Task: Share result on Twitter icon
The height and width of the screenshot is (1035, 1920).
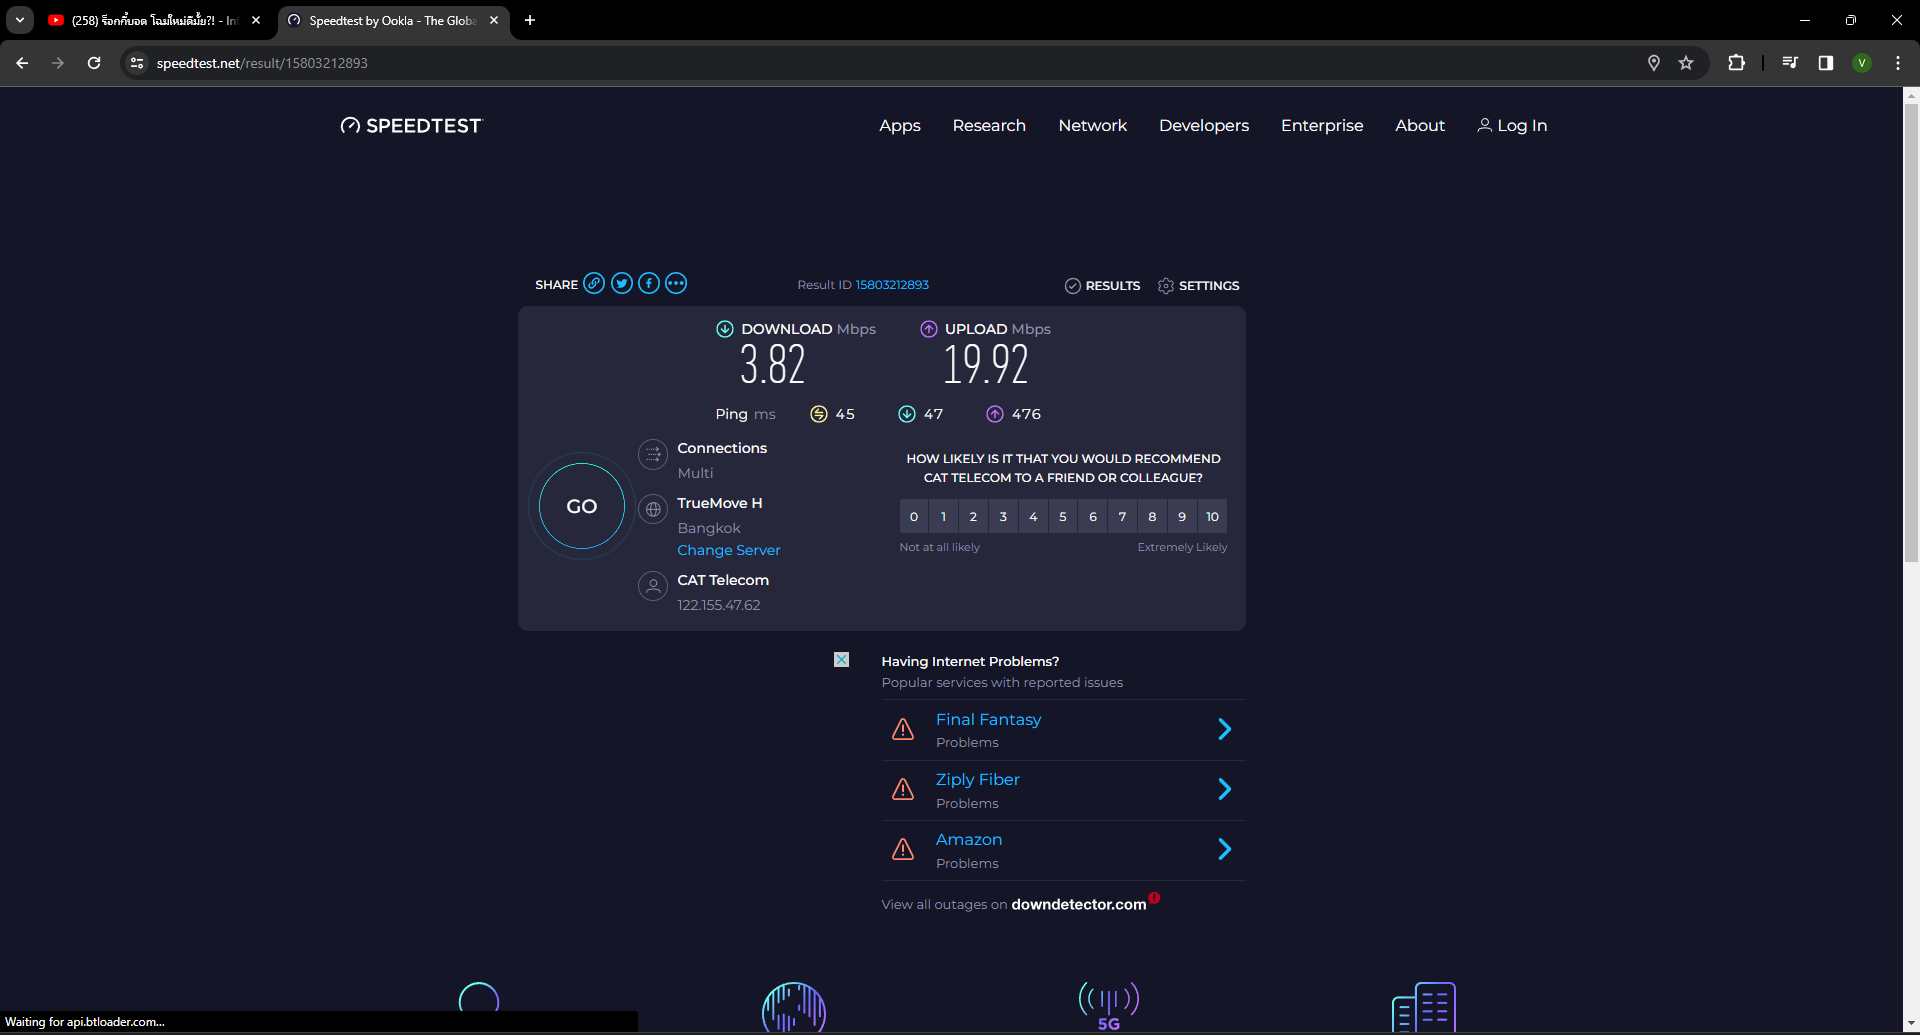Action: 622,284
